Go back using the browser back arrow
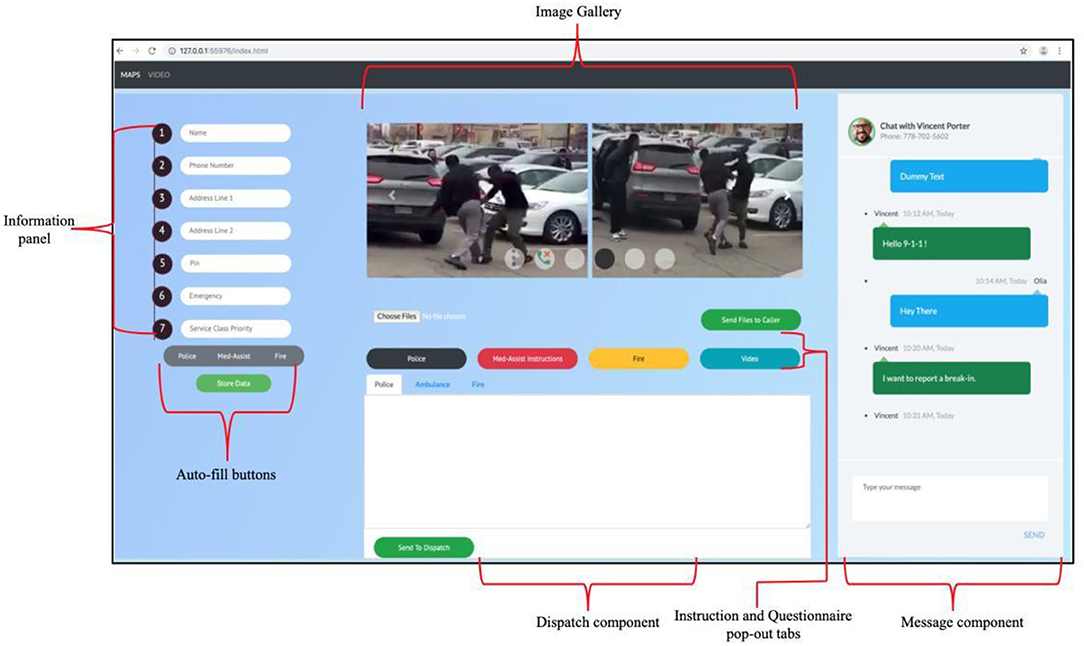Image resolution: width=1084 pixels, height=646 pixels. tap(120, 50)
